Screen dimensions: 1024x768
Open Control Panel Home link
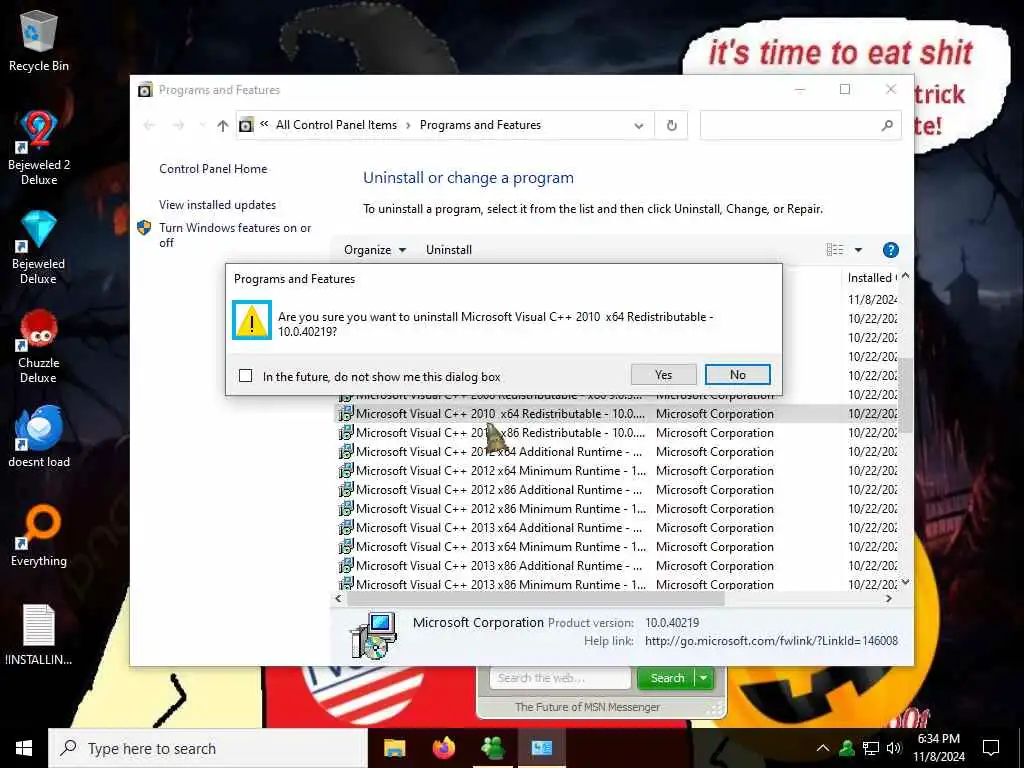click(213, 168)
